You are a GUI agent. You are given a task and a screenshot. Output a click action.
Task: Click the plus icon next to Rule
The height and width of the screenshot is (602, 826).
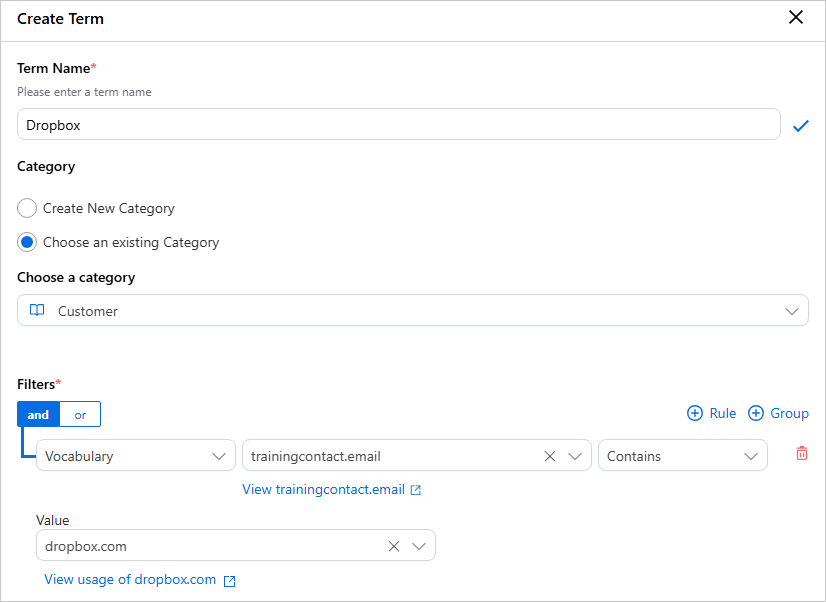coord(695,413)
